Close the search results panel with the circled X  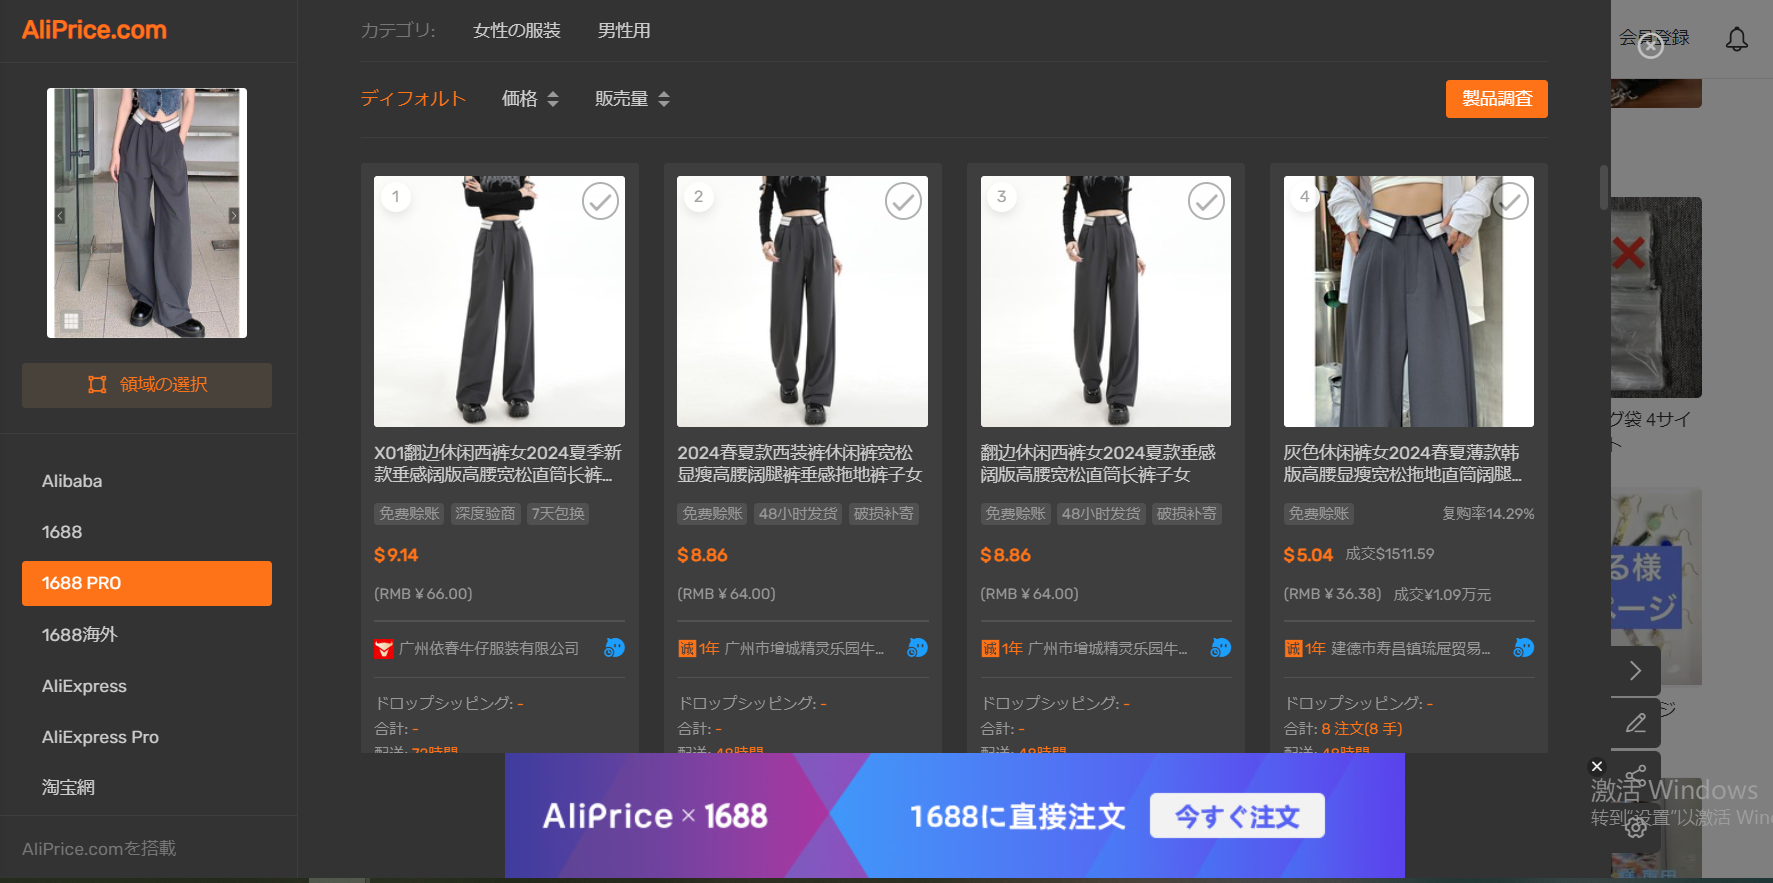point(1651,46)
